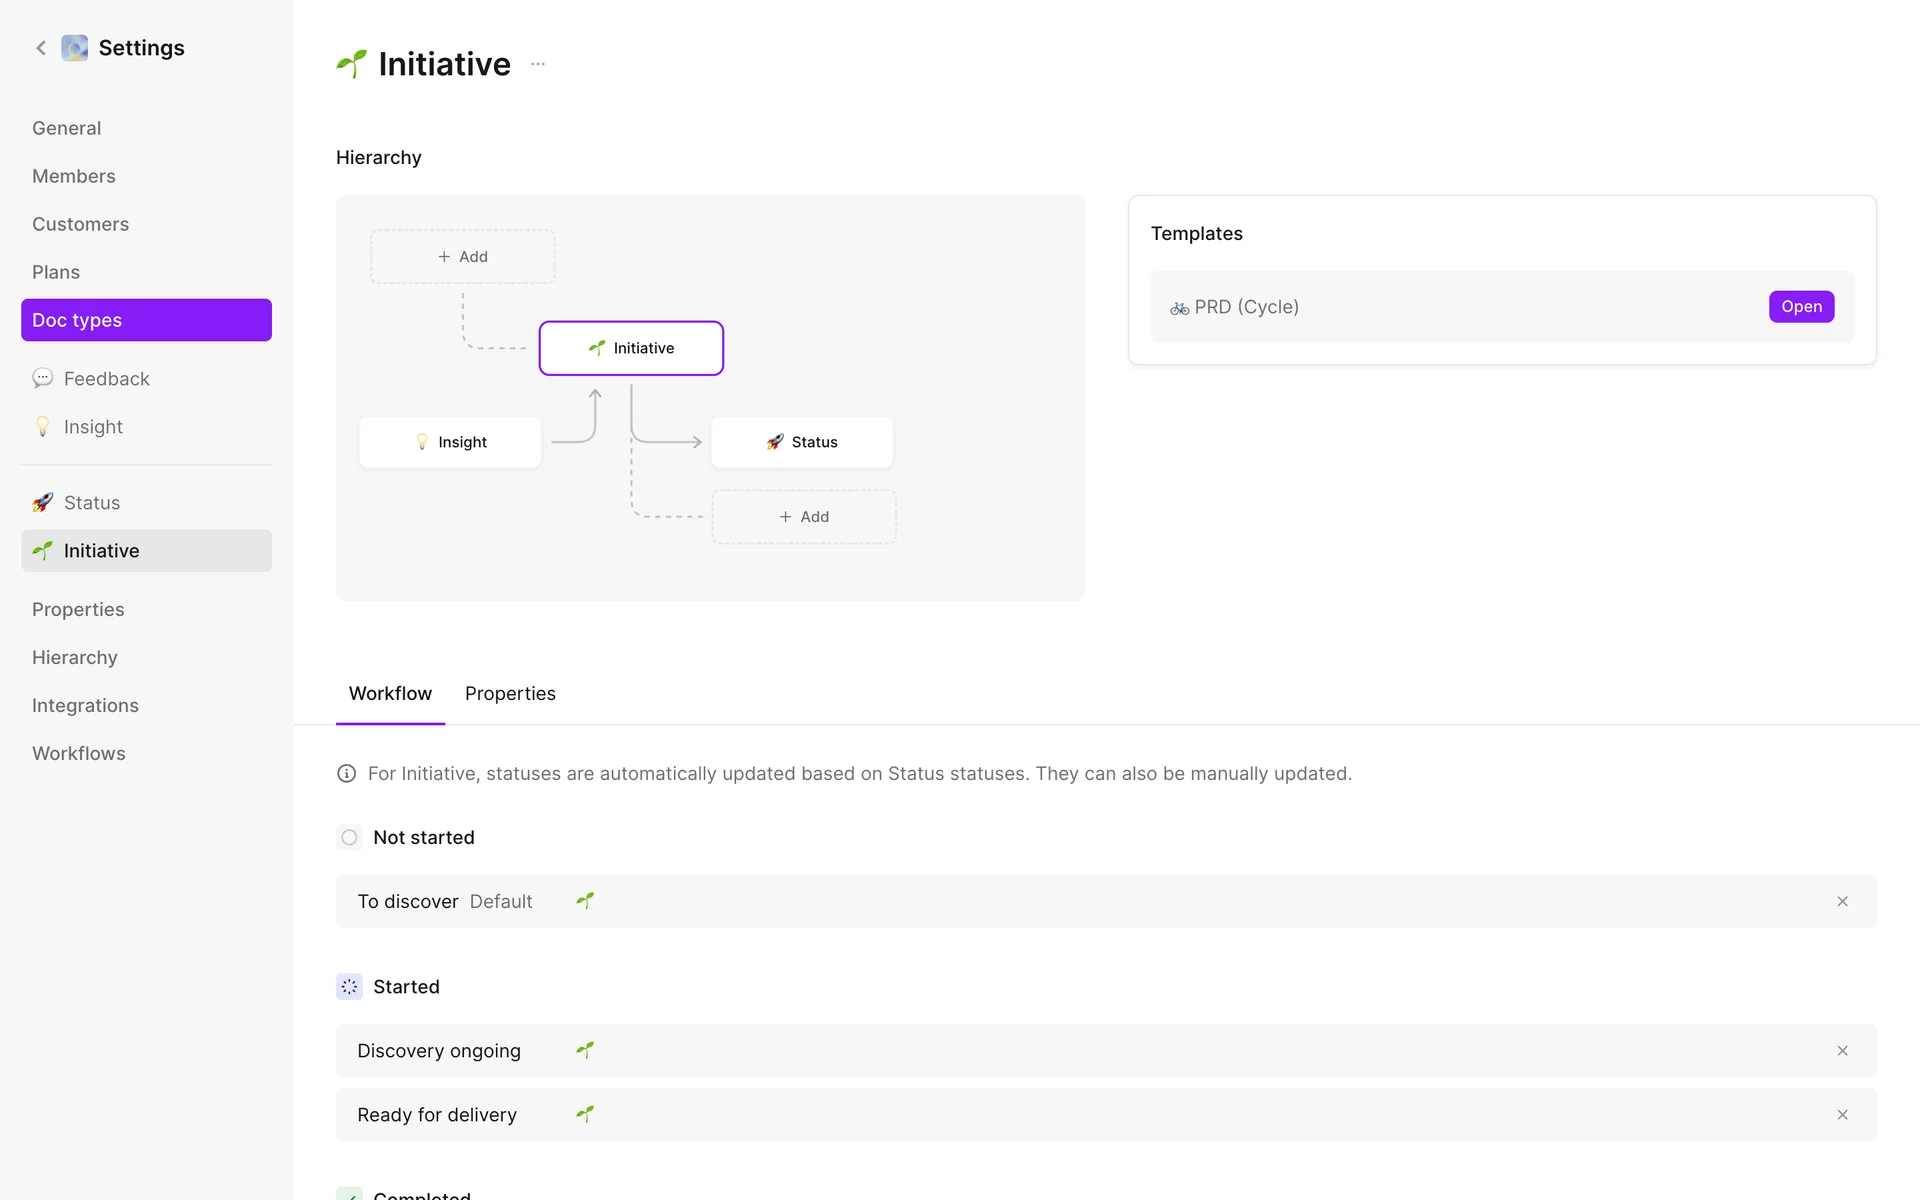Screen dimensions: 1920x1200
Task: Switch to the Properties tab
Action: tap(510, 693)
